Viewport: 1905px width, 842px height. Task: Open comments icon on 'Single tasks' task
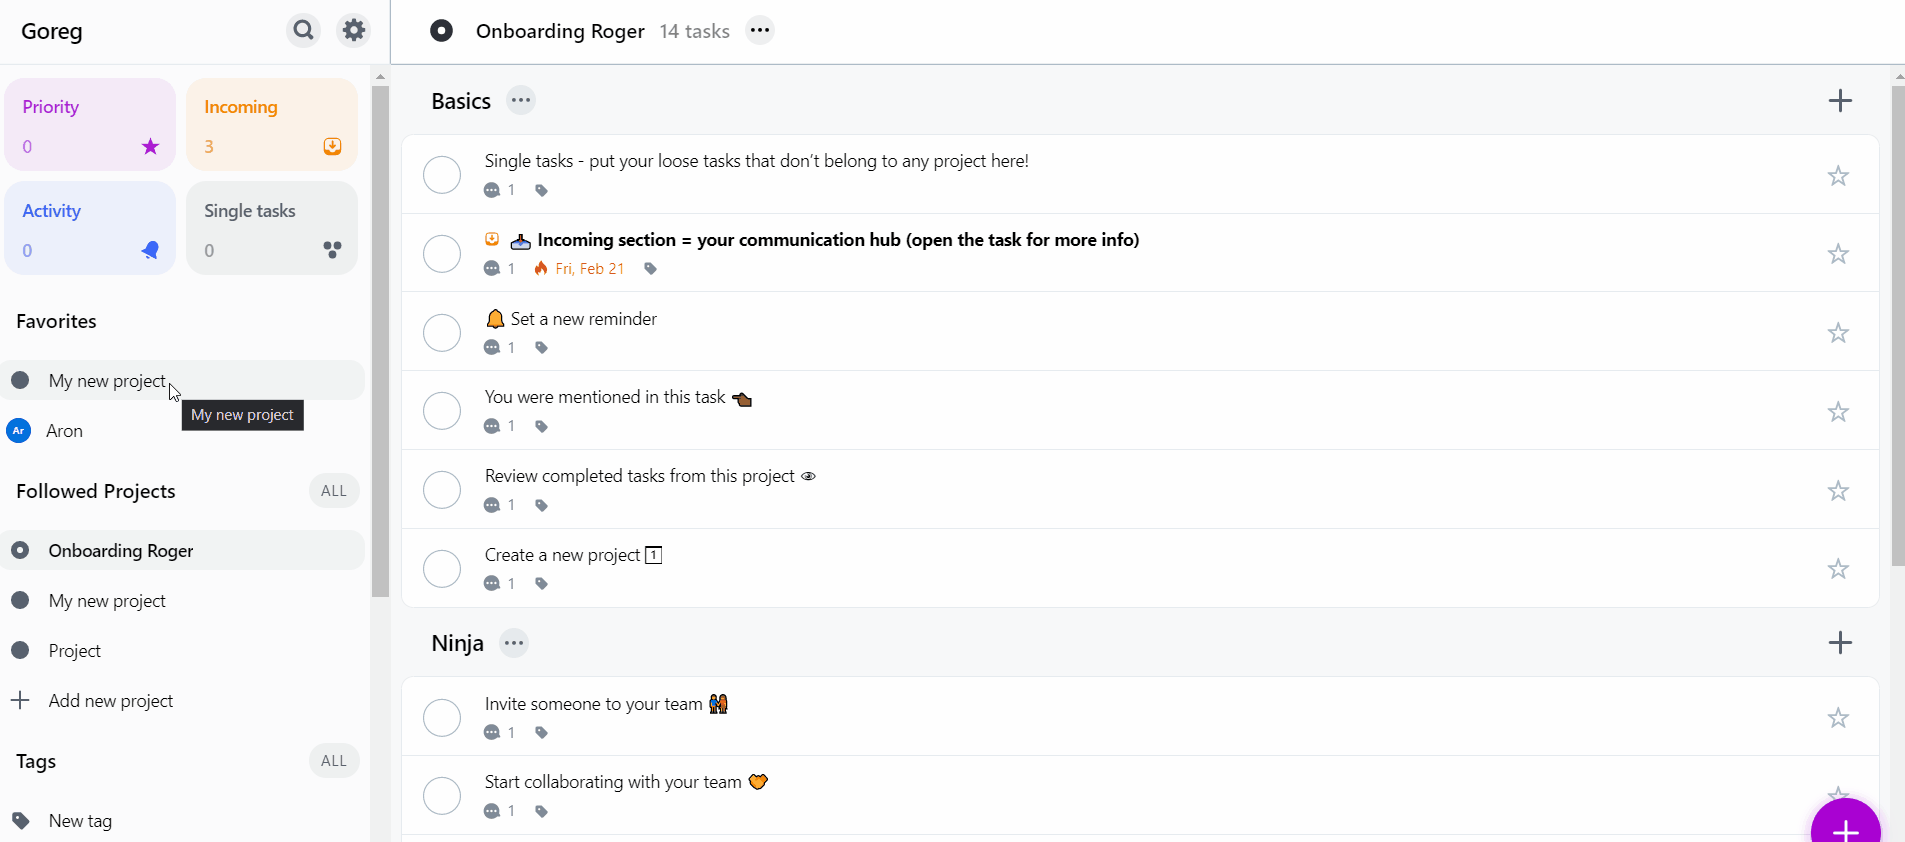pos(491,190)
